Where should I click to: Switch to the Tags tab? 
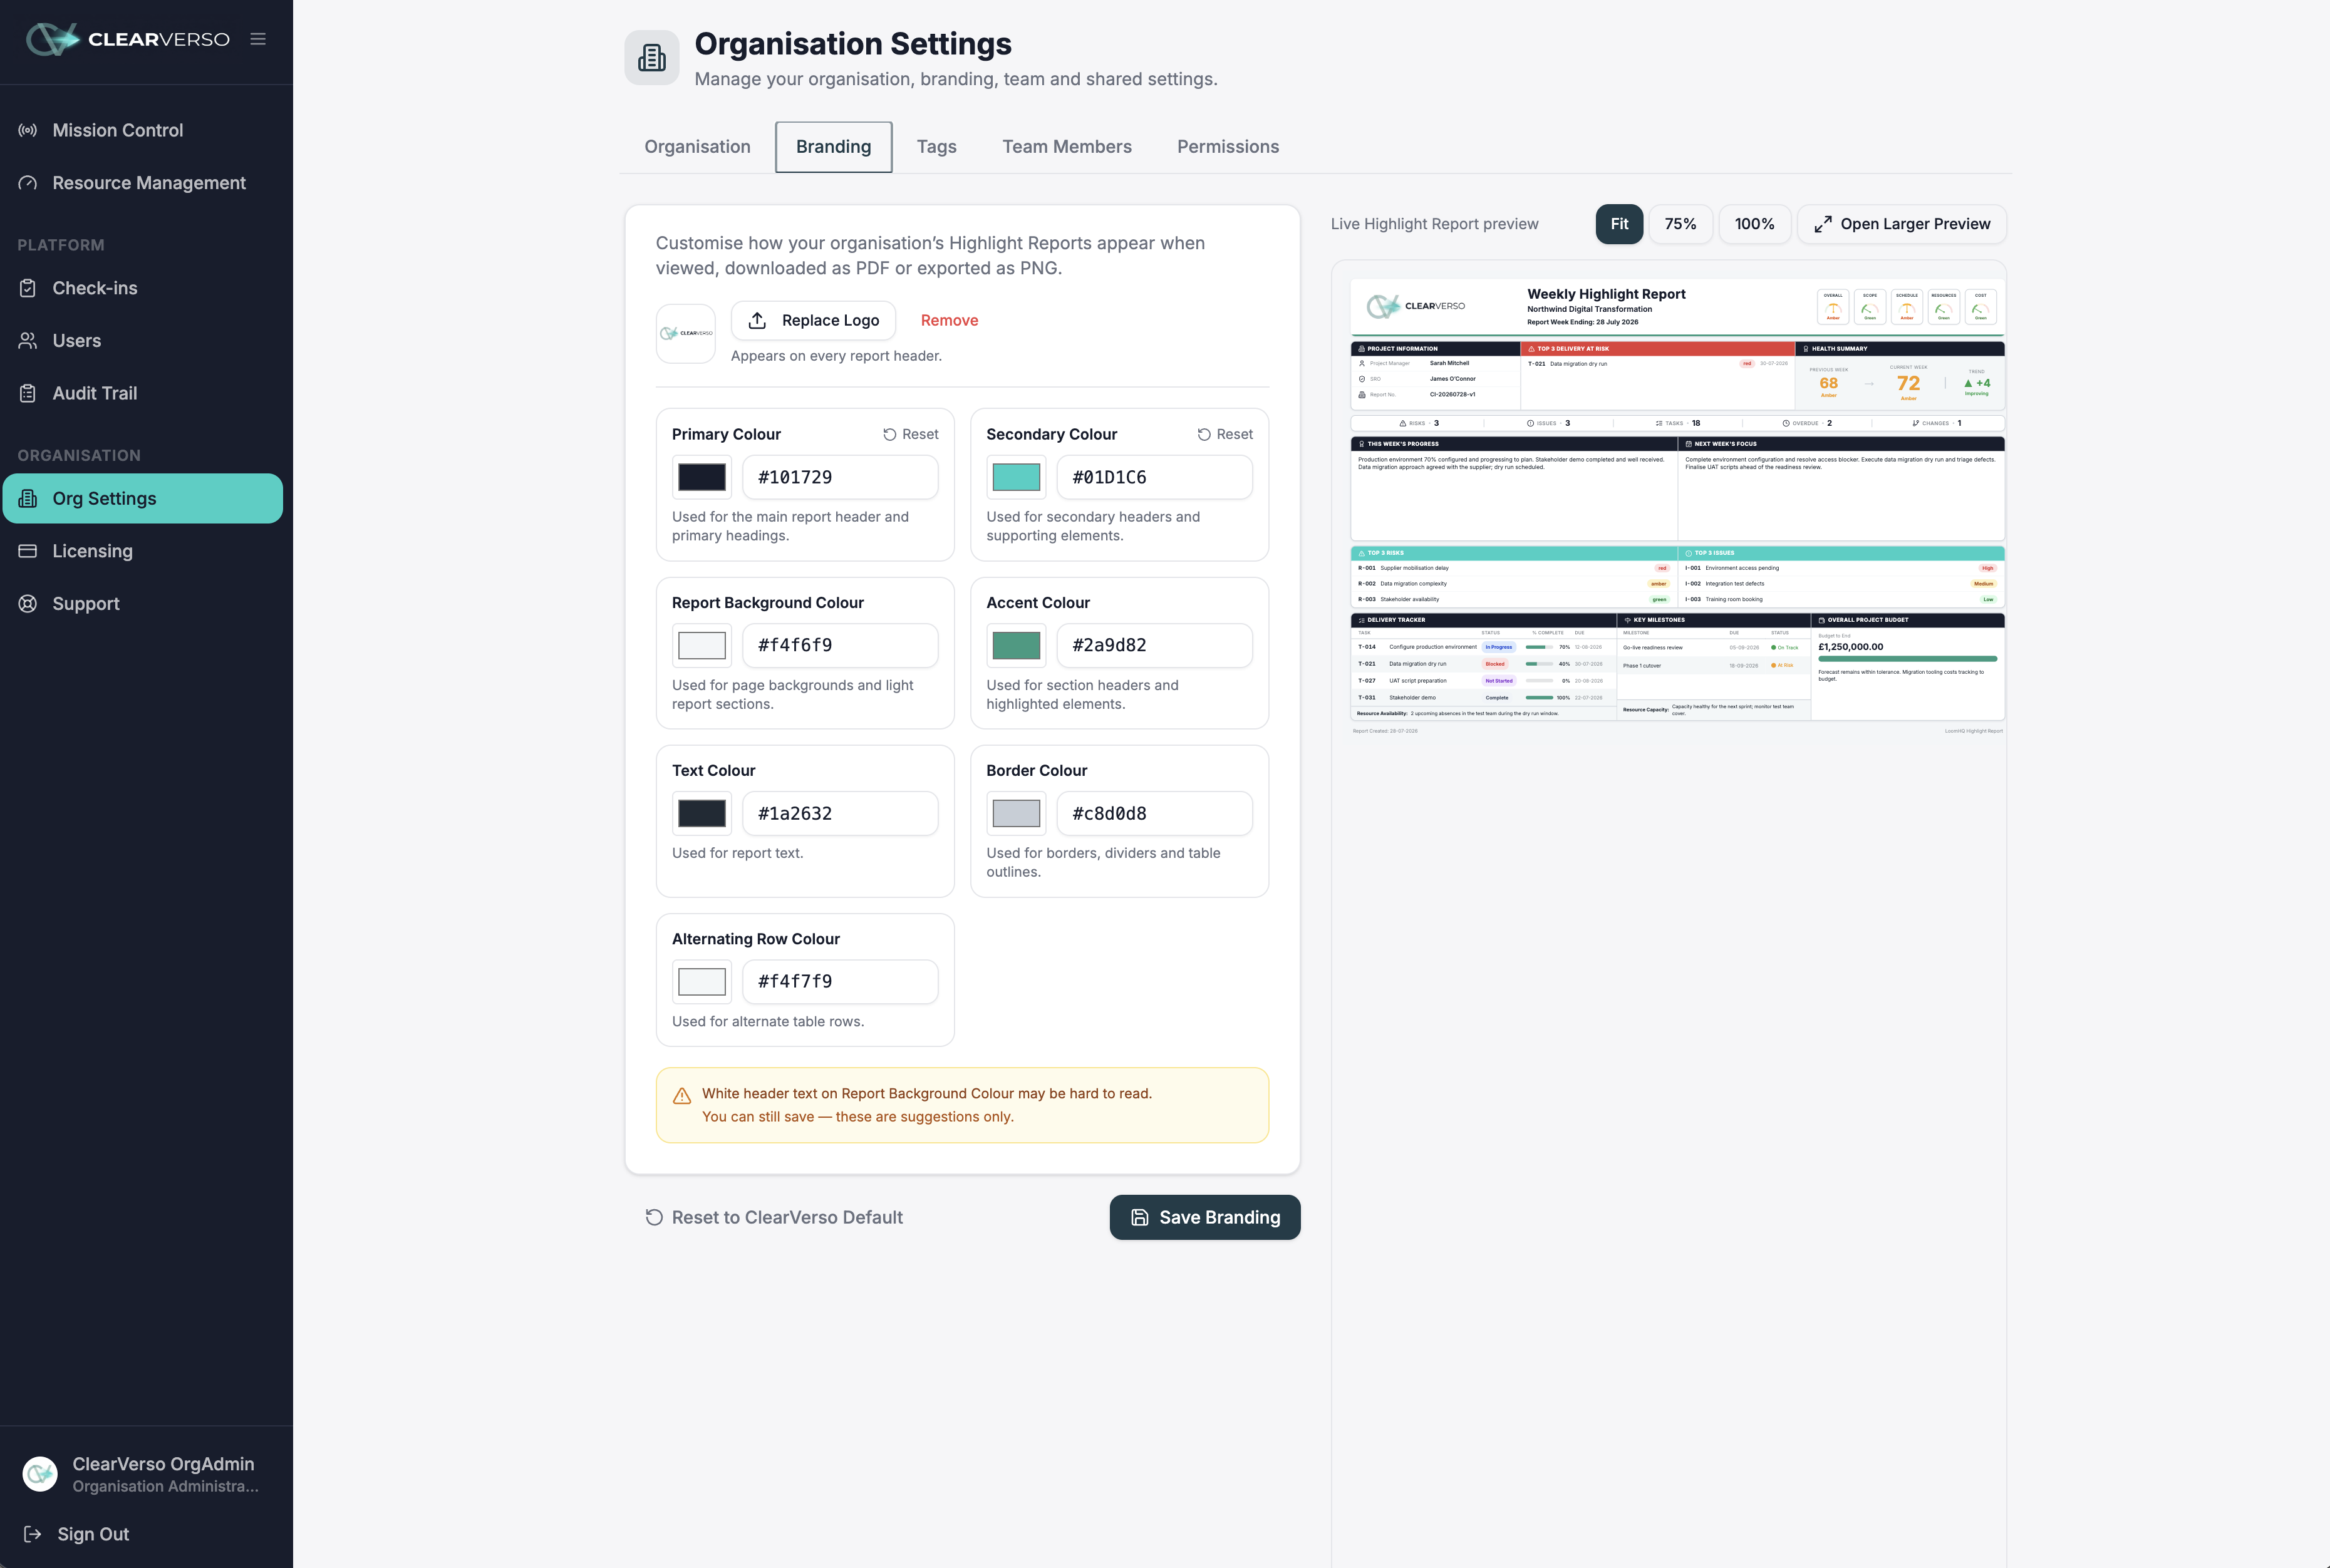point(936,147)
